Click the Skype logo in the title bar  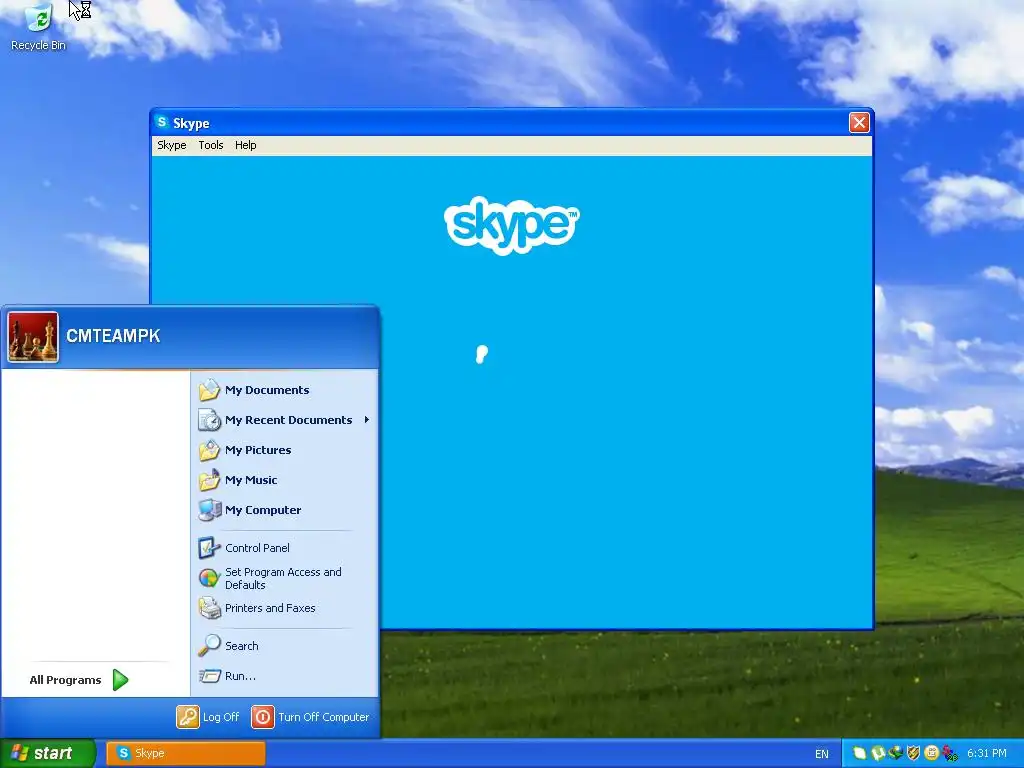162,122
